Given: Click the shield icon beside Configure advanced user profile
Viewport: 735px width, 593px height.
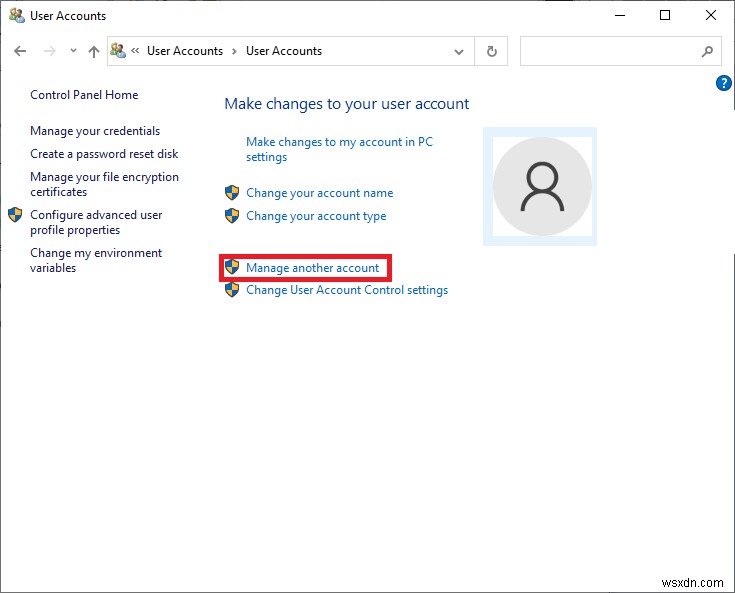Looking at the screenshot, I should 15,215.
